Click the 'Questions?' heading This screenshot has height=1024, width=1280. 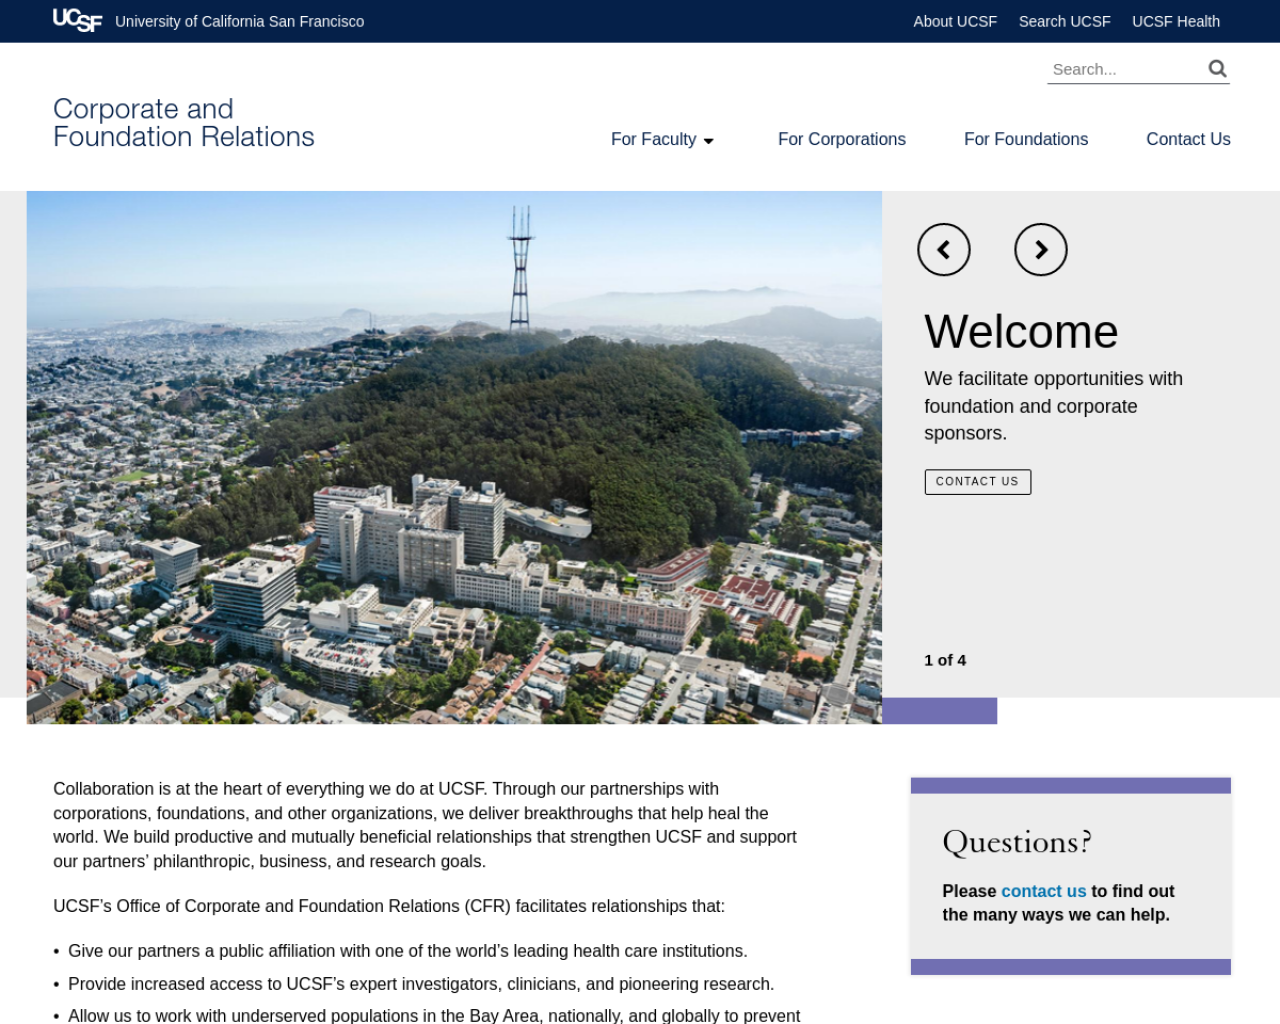pos(1017,842)
